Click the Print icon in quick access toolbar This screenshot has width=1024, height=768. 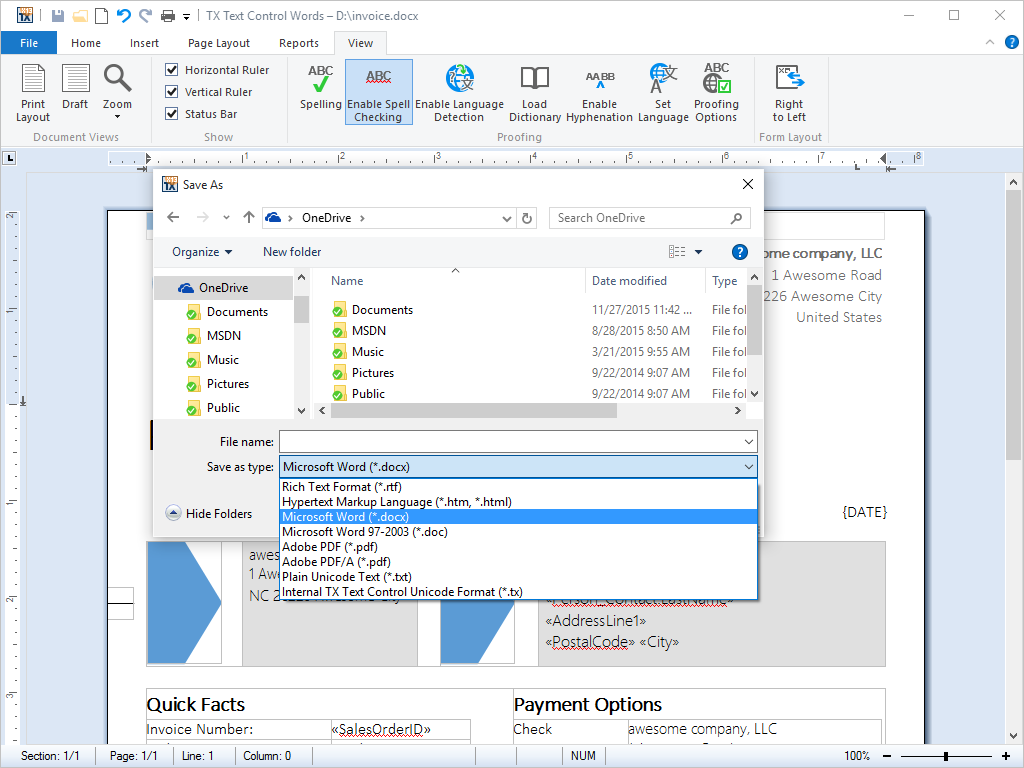[168, 16]
